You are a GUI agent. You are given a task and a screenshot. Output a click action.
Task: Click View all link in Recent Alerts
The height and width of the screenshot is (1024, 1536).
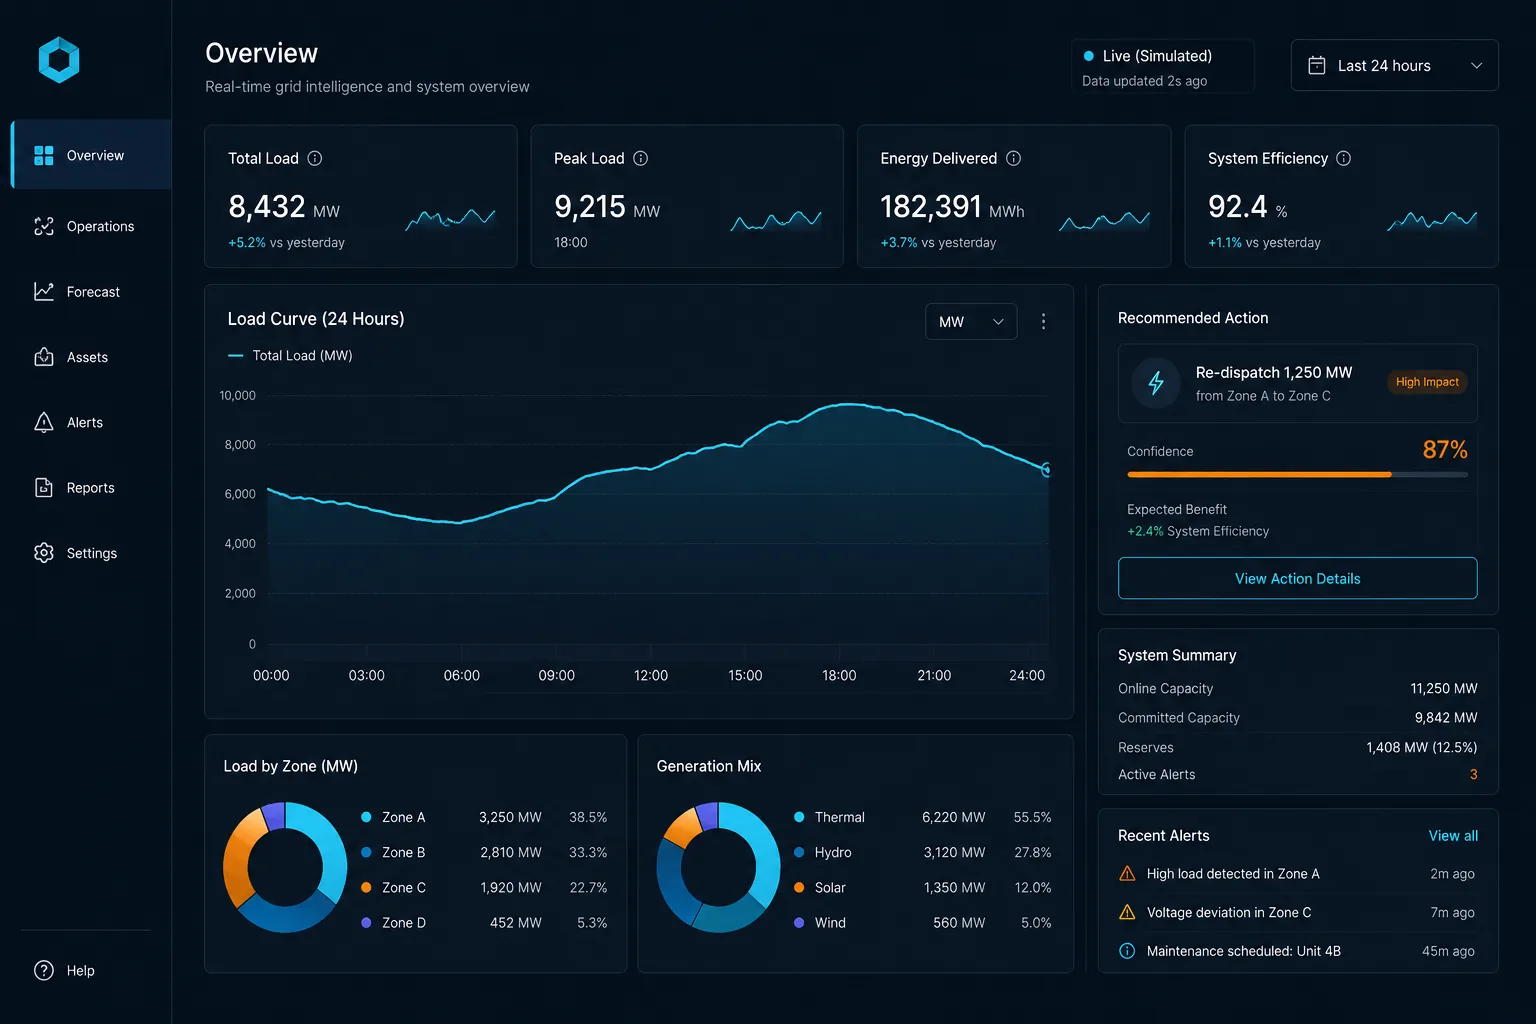click(1453, 836)
